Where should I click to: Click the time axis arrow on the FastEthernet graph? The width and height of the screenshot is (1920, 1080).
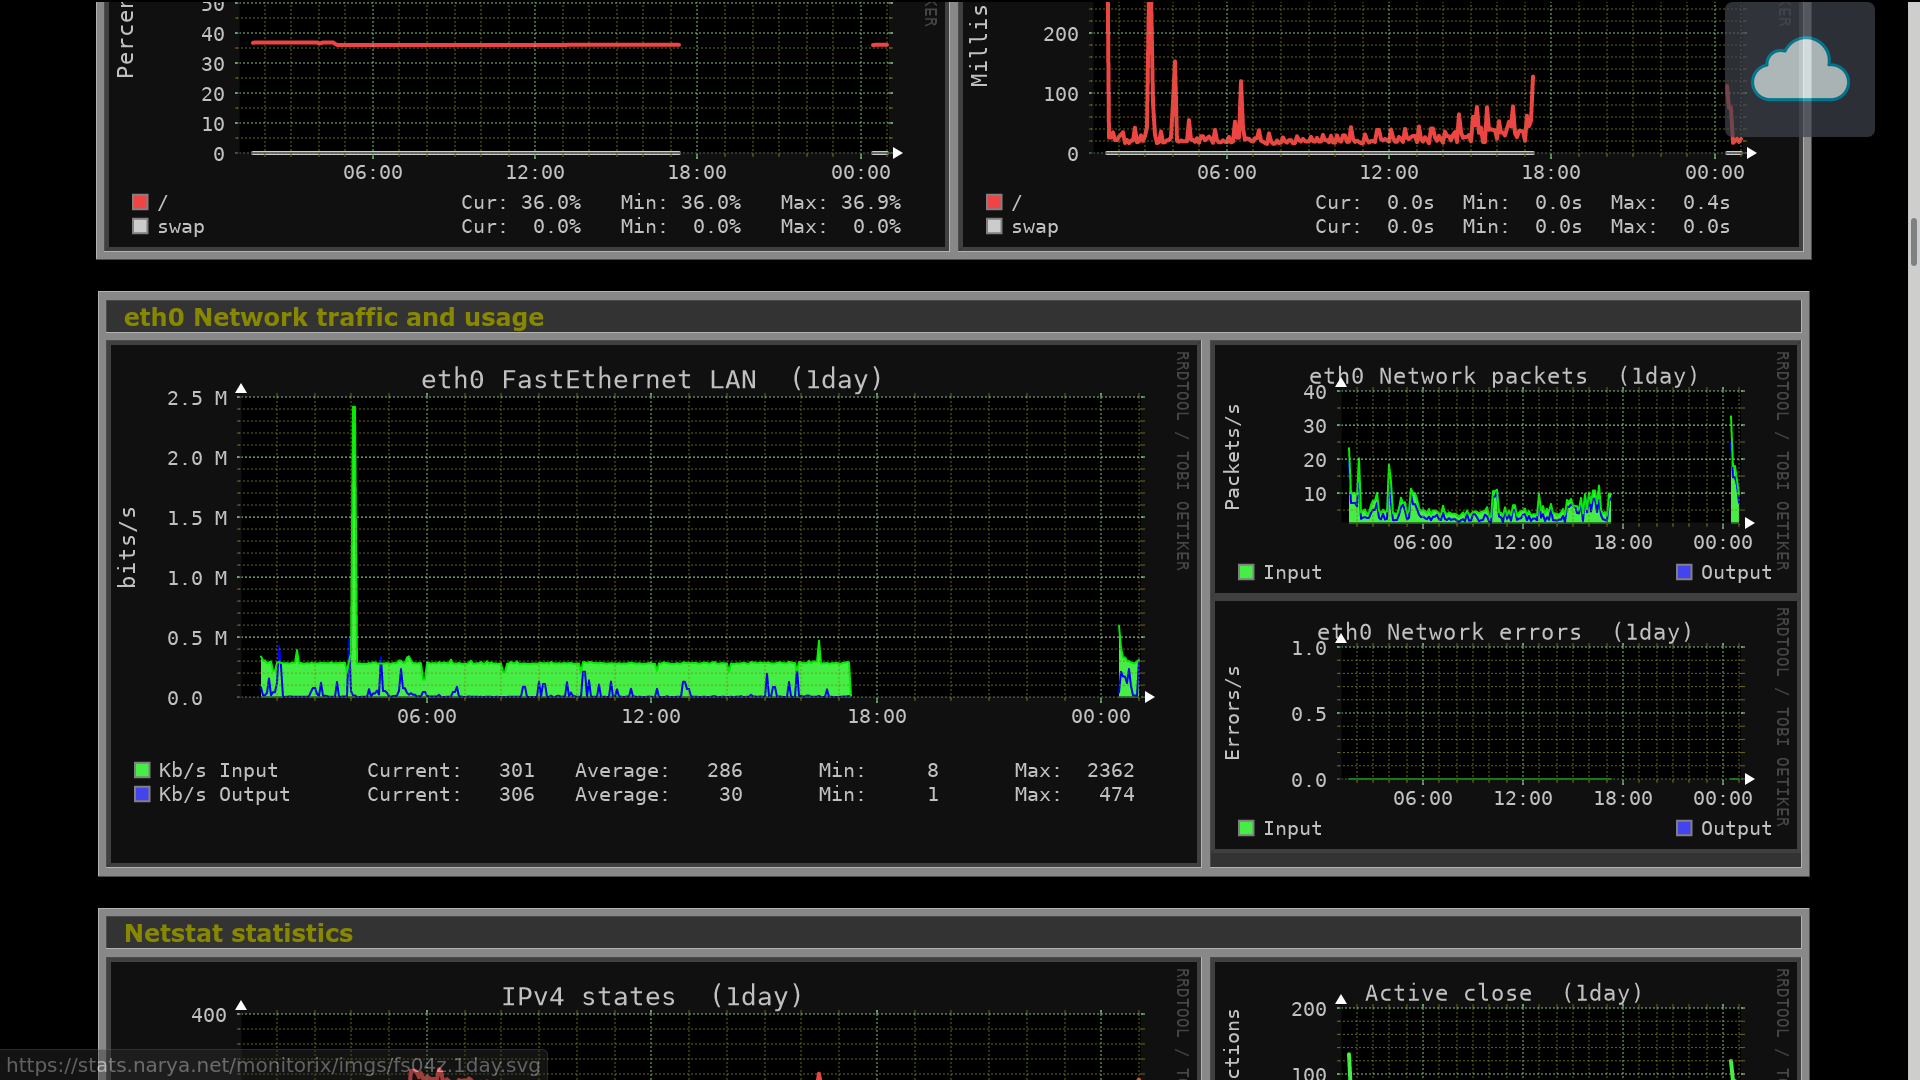(x=1150, y=697)
